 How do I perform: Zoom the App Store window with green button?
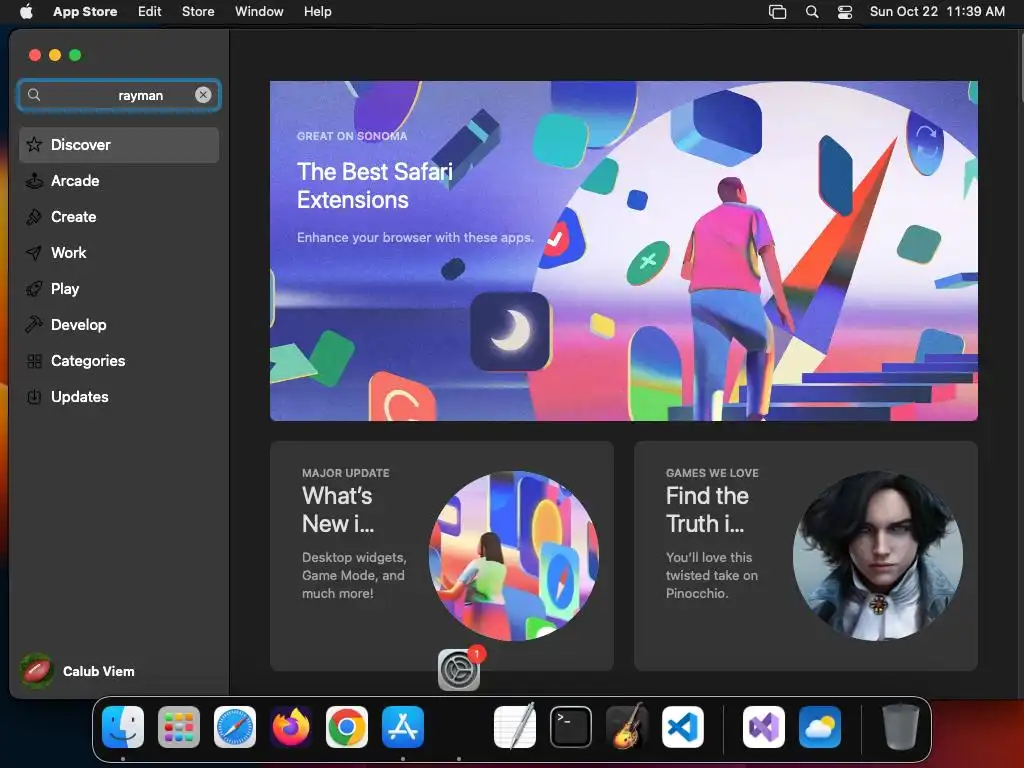[75, 56]
